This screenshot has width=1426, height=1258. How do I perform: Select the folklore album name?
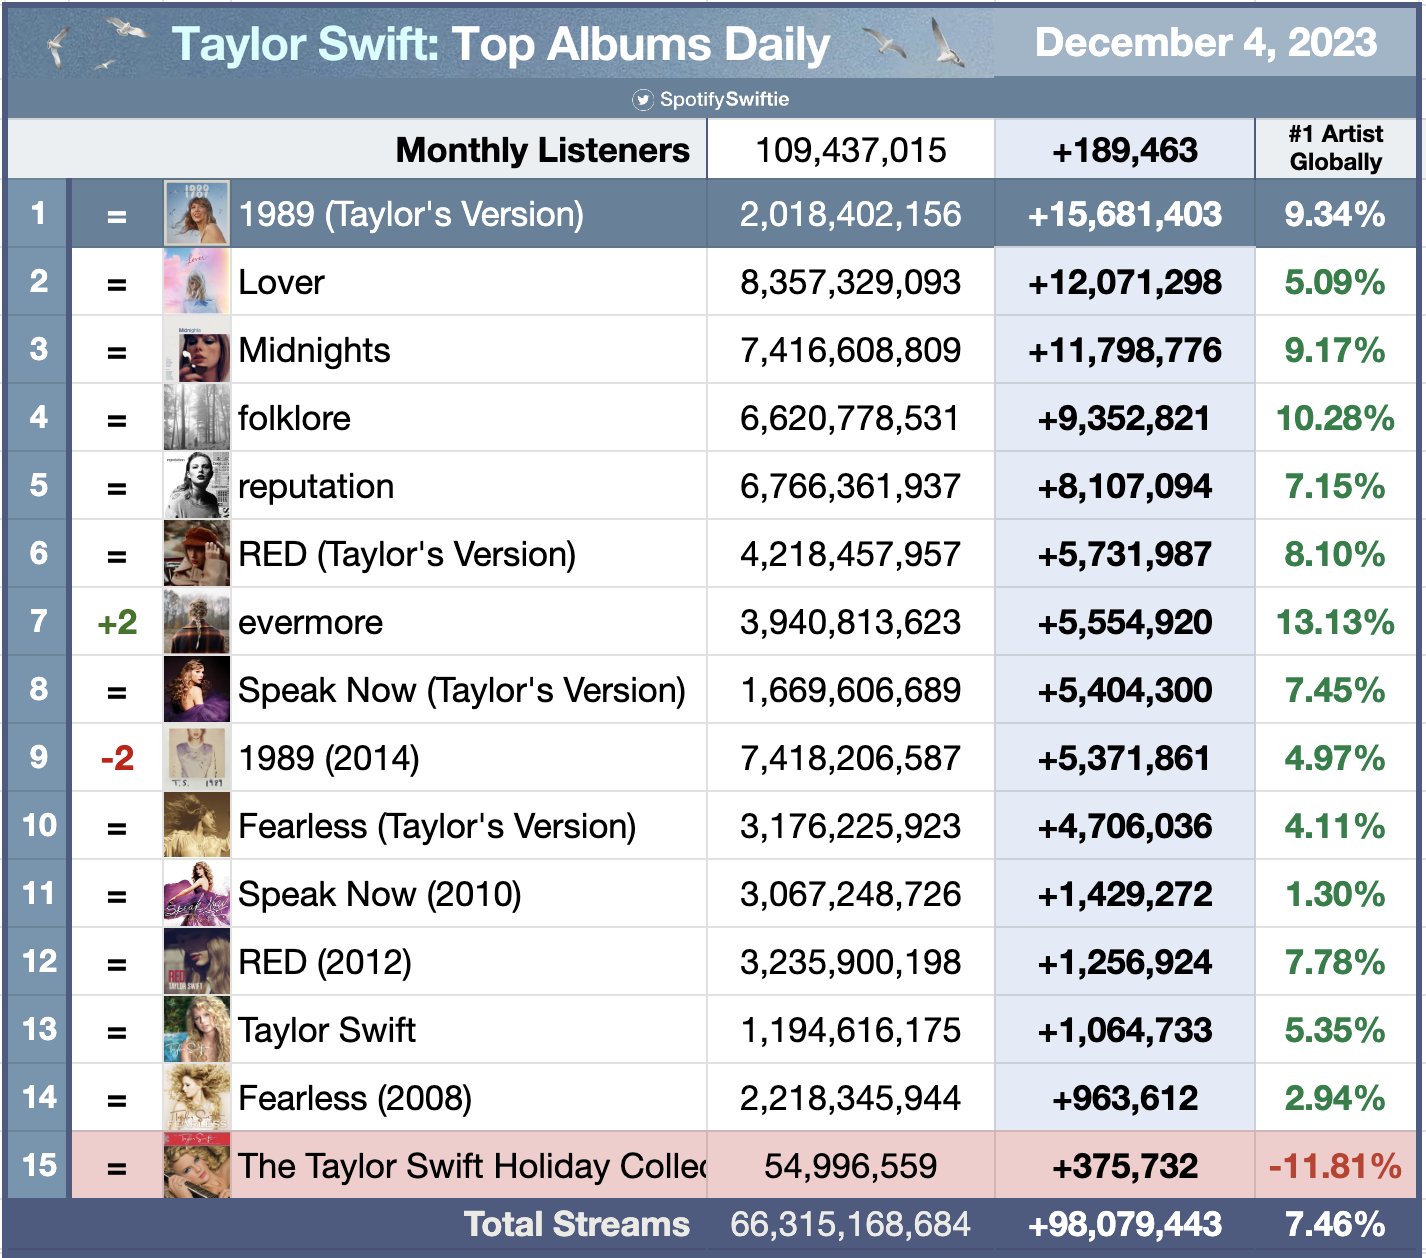point(294,418)
